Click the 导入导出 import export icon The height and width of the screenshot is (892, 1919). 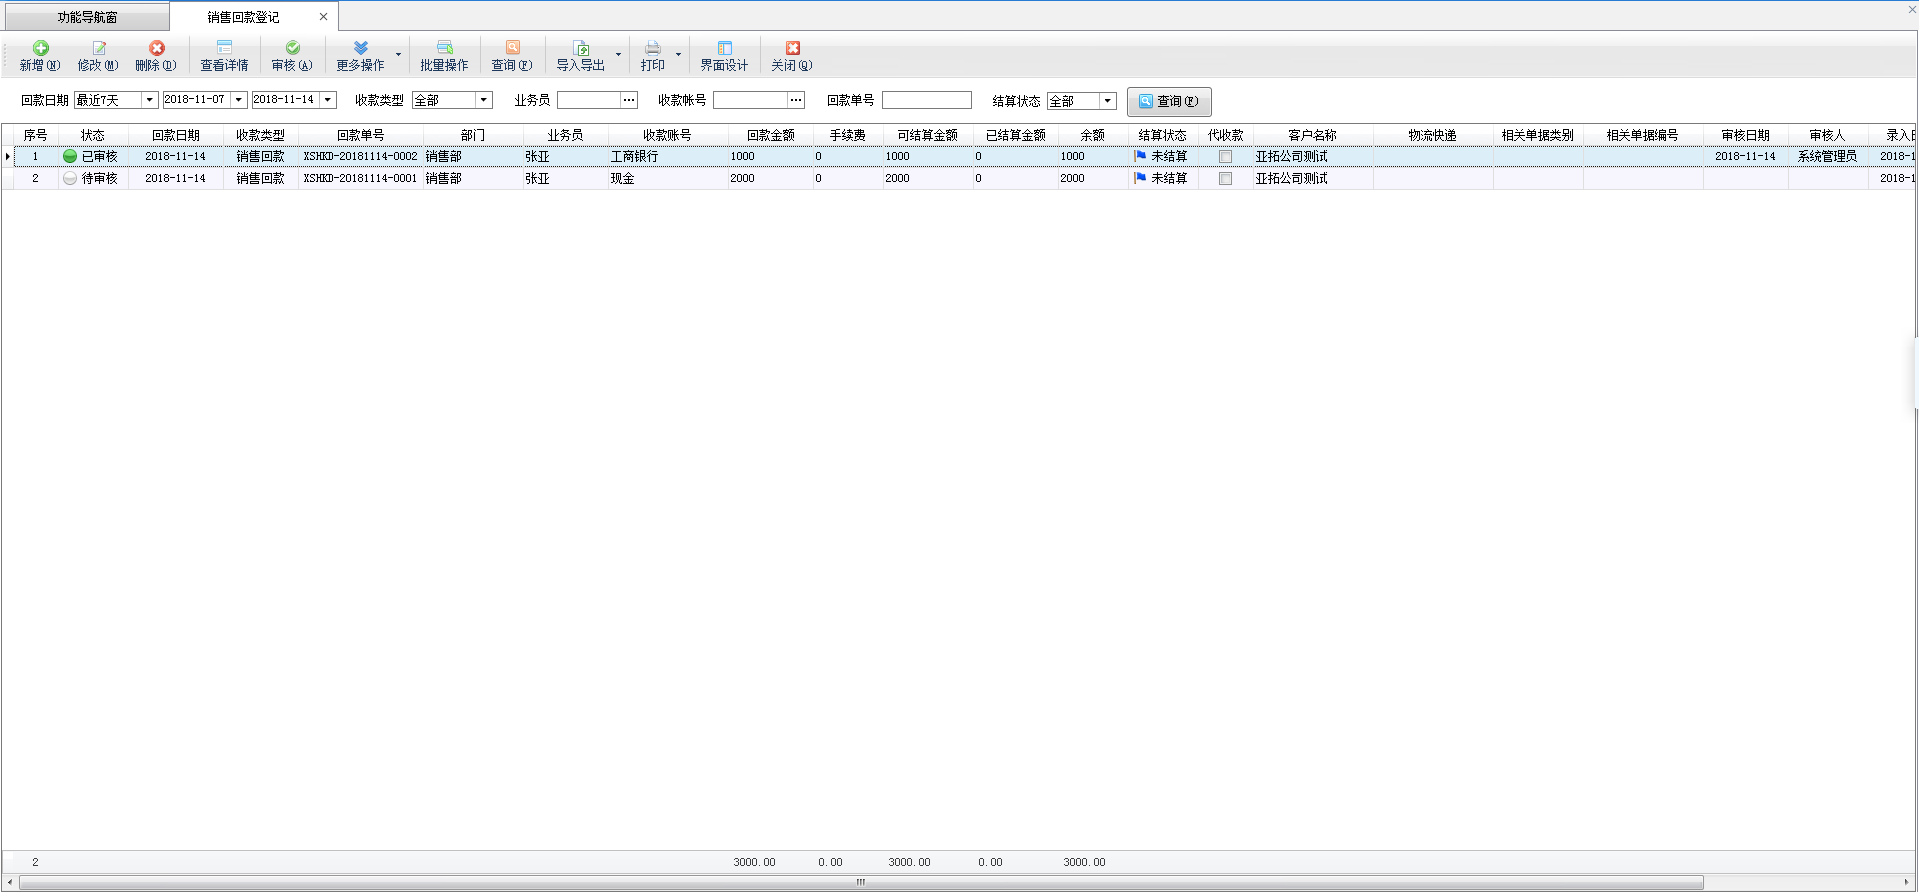tap(581, 49)
